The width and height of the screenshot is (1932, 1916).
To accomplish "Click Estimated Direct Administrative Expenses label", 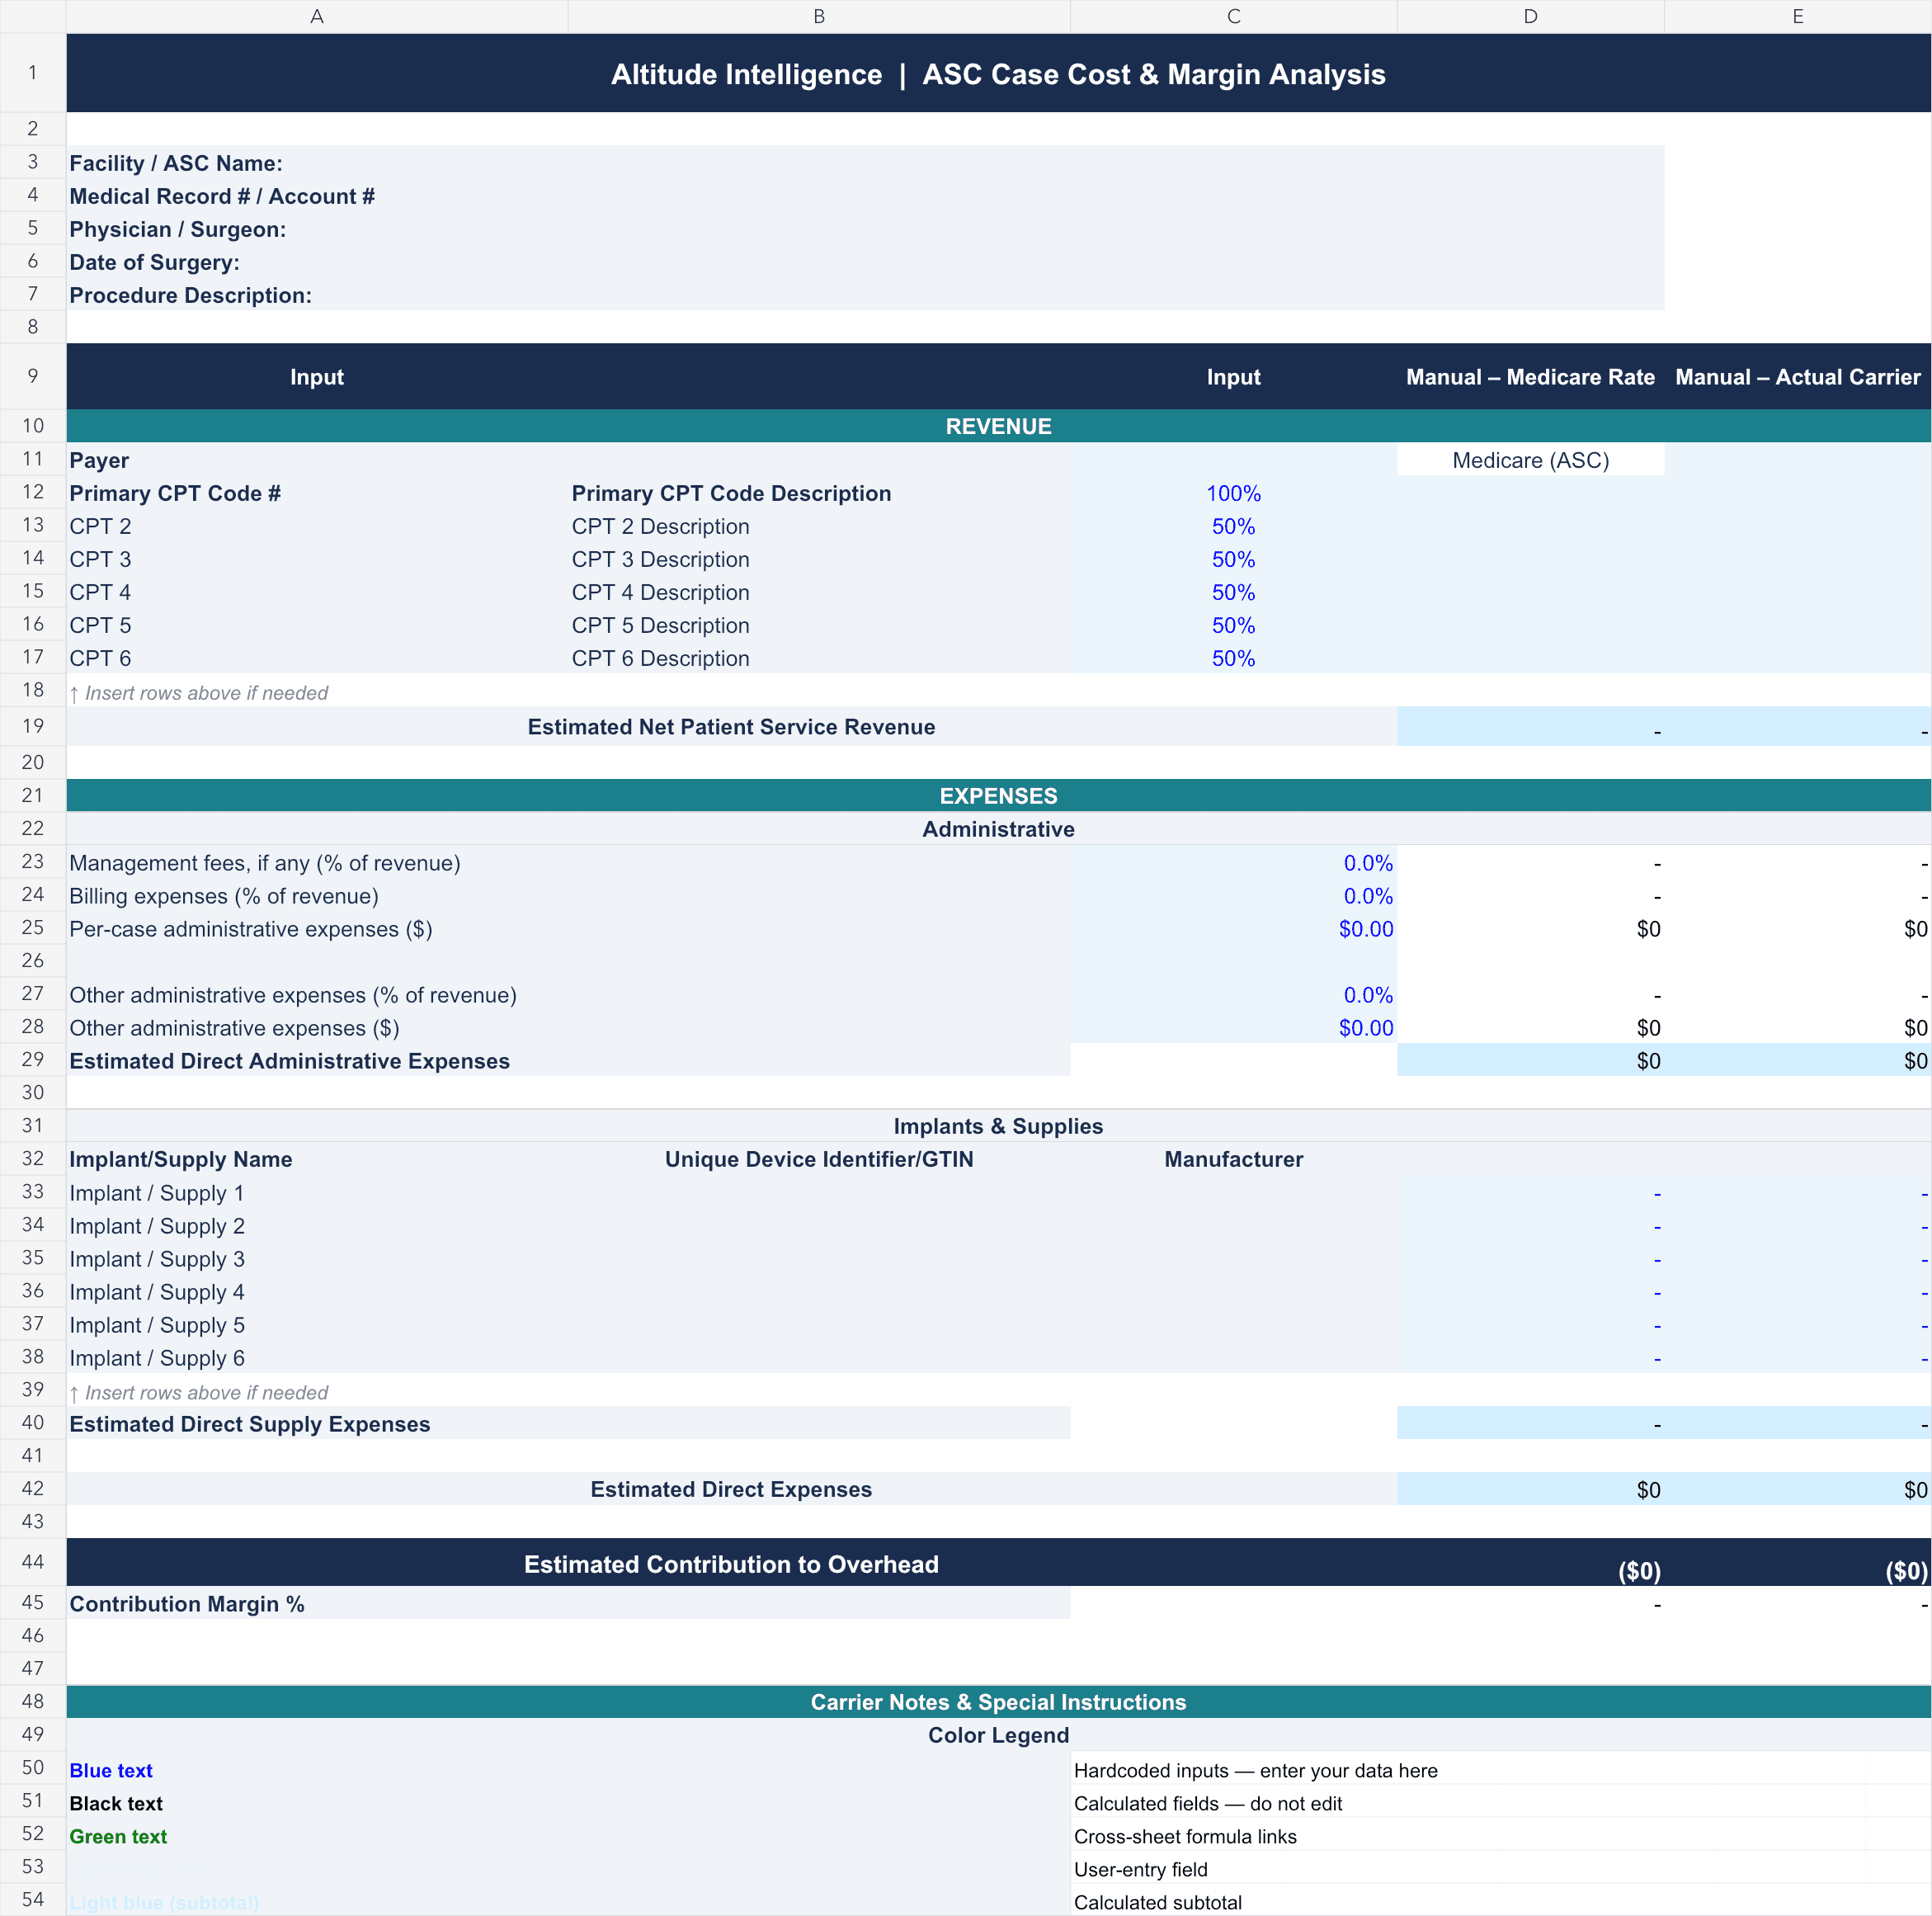I will [289, 1061].
